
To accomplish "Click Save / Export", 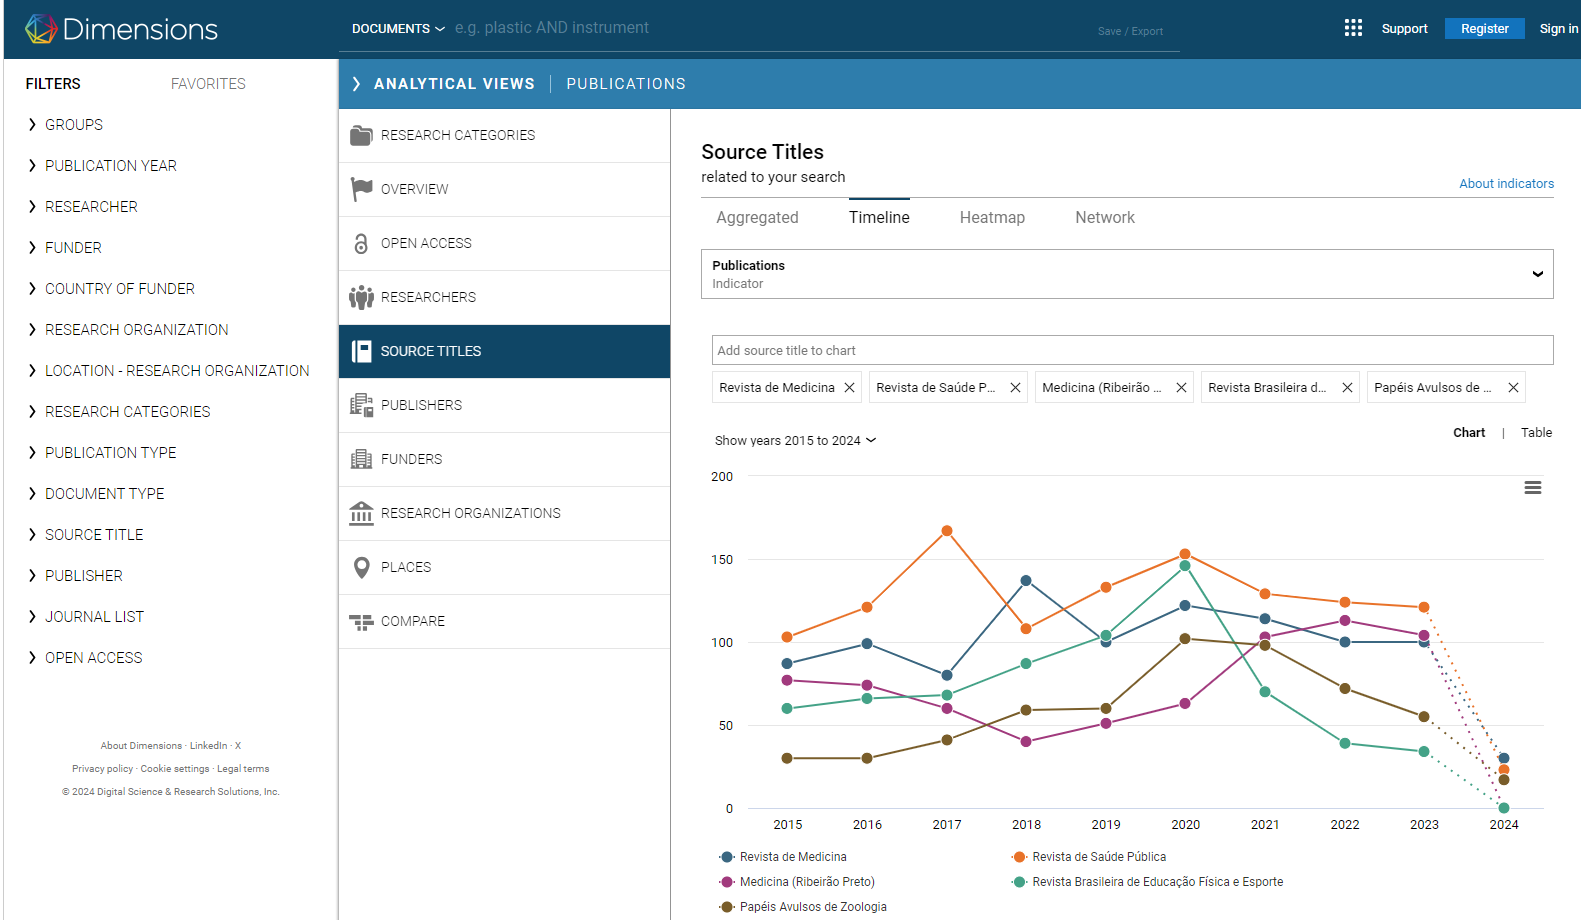I will [1130, 31].
